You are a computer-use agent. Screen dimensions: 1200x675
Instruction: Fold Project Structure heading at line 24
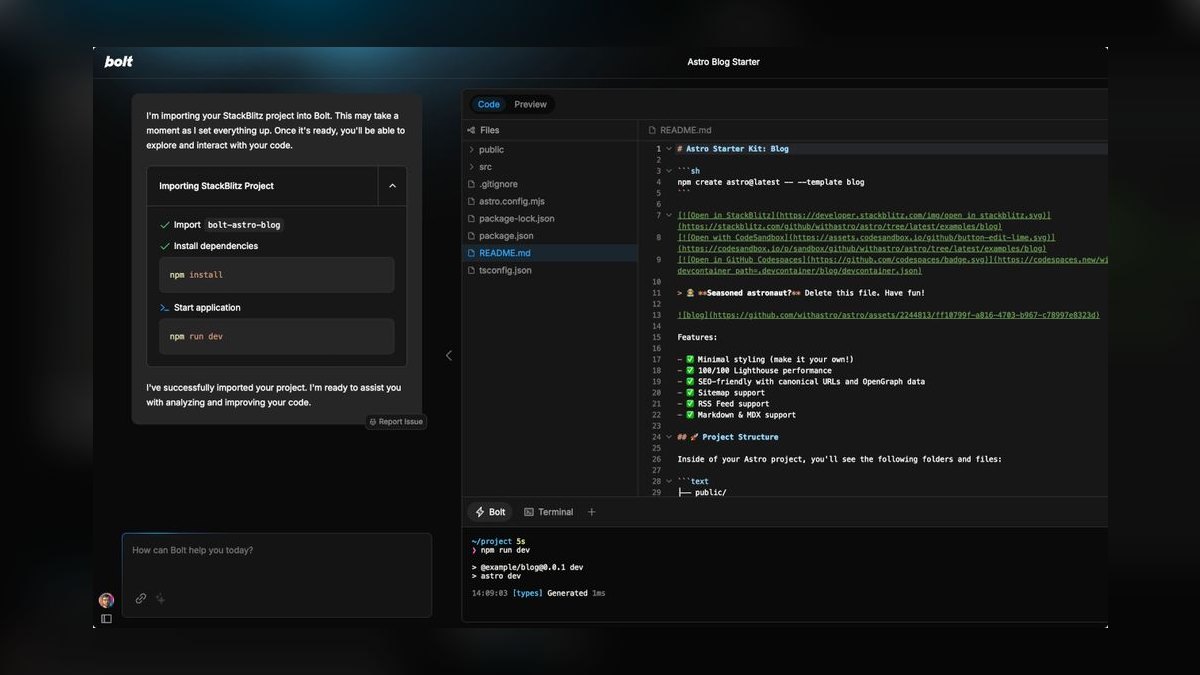(x=669, y=437)
